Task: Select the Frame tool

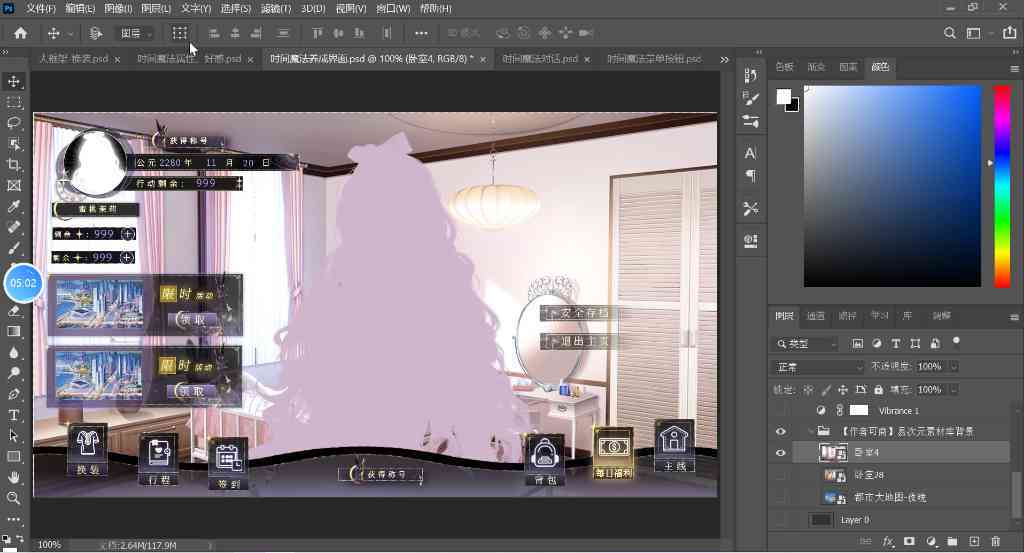Action: 13,186
